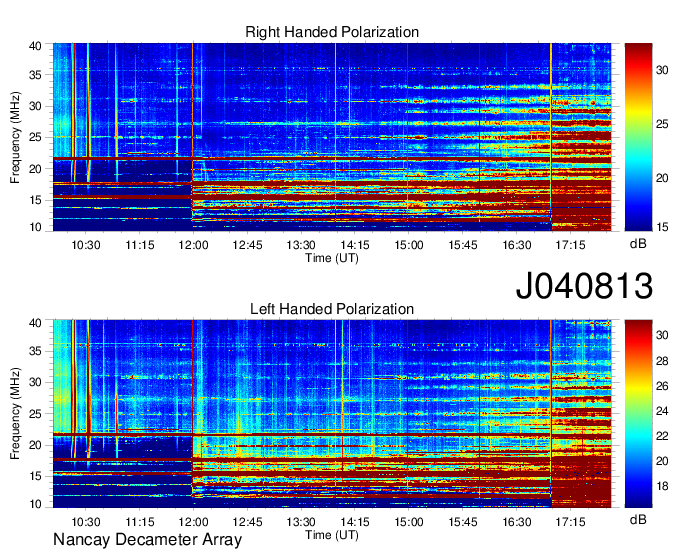
Task: Click '10:30' tick of right-handed plot
Action: [x=85, y=245]
